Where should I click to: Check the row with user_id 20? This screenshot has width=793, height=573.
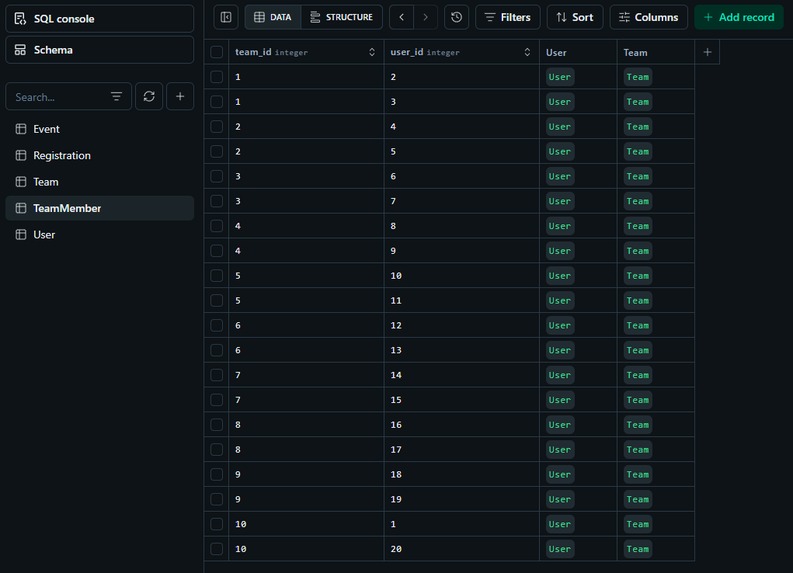[x=216, y=549]
